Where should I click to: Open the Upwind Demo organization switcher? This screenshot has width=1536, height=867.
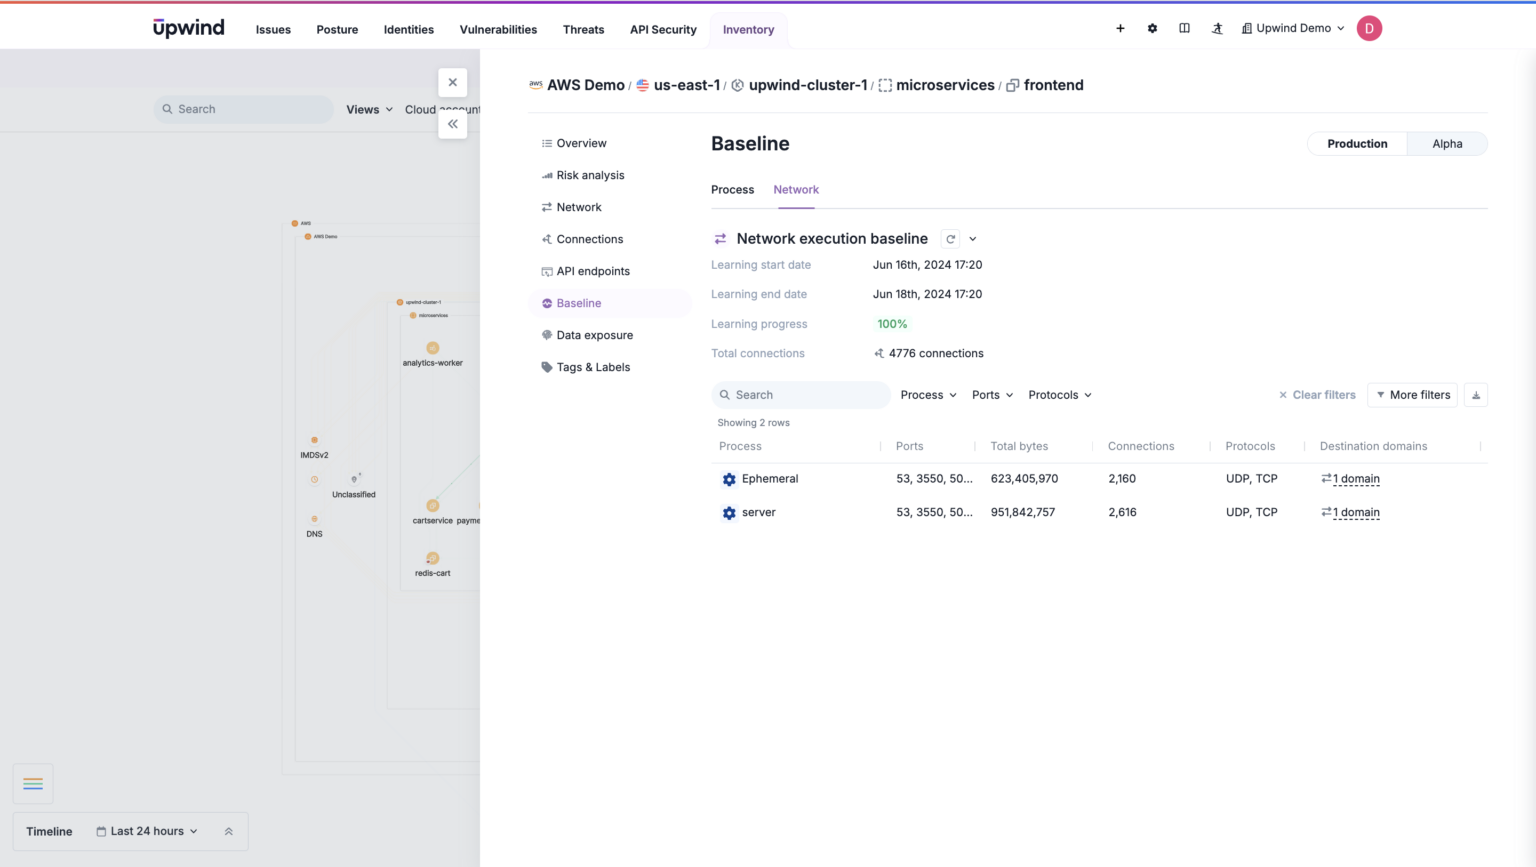[x=1292, y=28]
